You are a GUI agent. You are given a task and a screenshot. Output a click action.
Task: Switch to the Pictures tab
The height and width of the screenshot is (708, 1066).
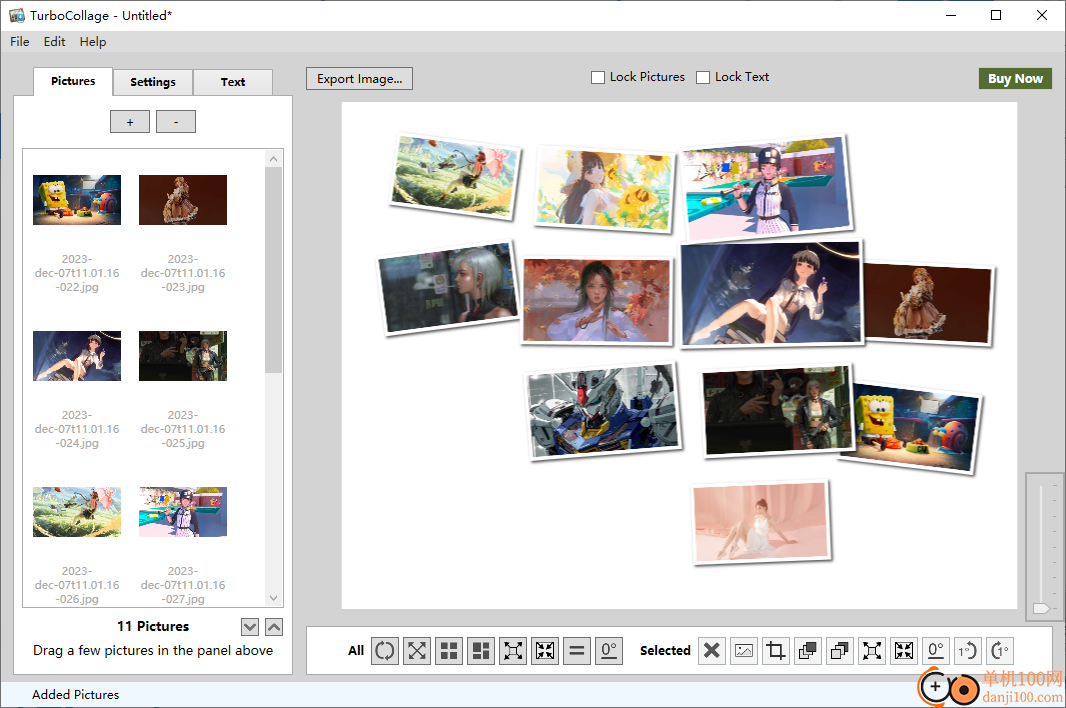click(x=73, y=81)
